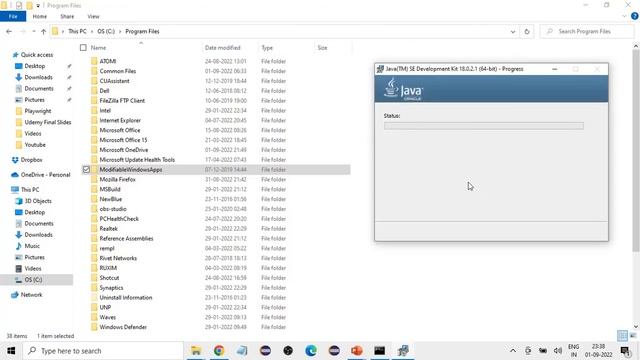This screenshot has height=360, width=640.
Task: Open Explorer help question icon
Action: point(635,16)
